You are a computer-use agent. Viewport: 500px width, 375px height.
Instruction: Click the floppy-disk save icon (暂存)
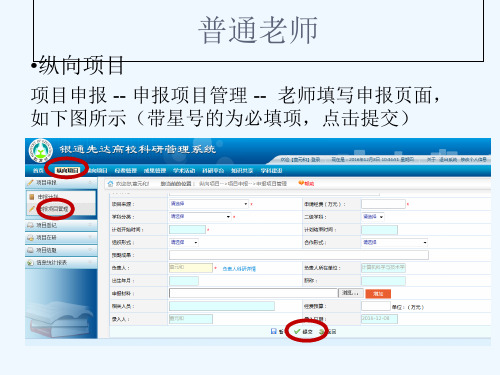click(274, 331)
